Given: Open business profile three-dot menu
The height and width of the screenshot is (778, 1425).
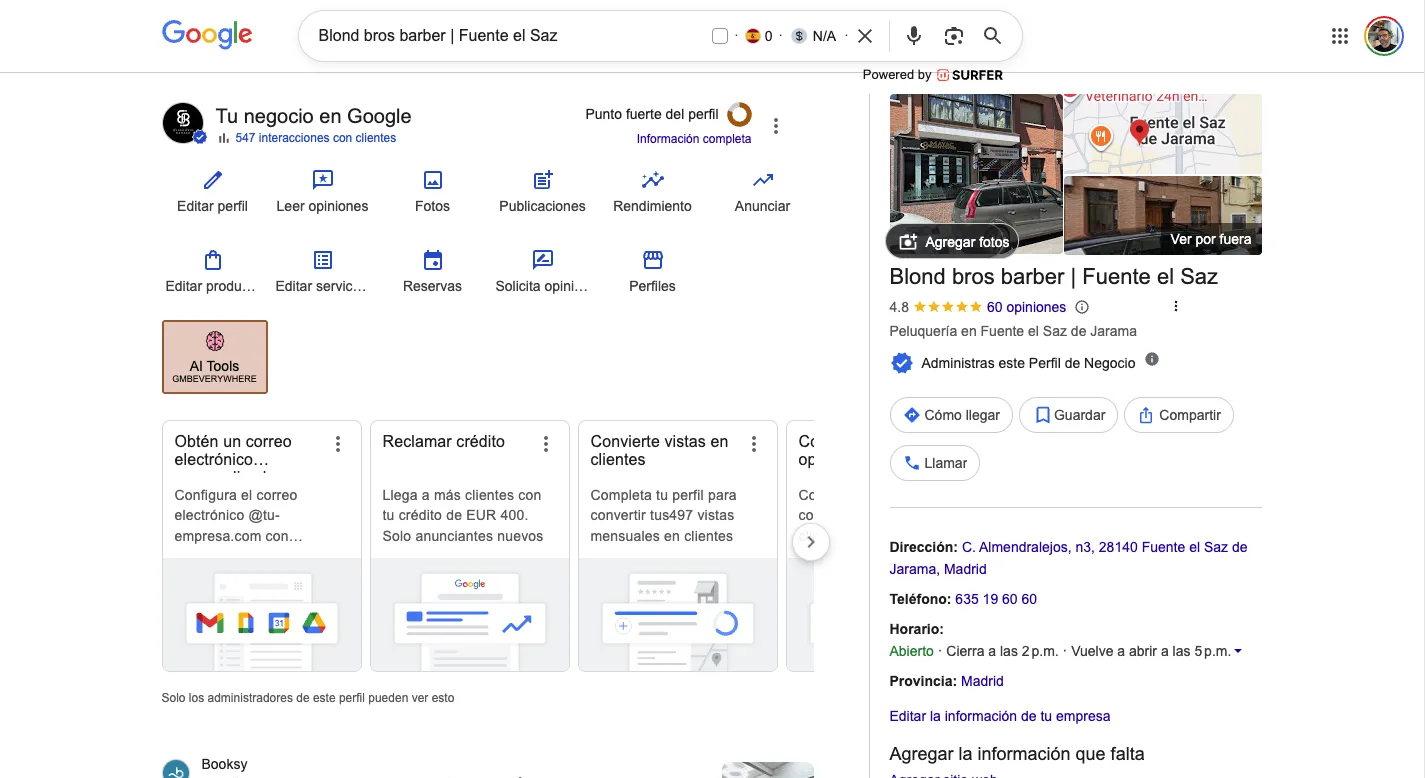Looking at the screenshot, I should (776, 126).
